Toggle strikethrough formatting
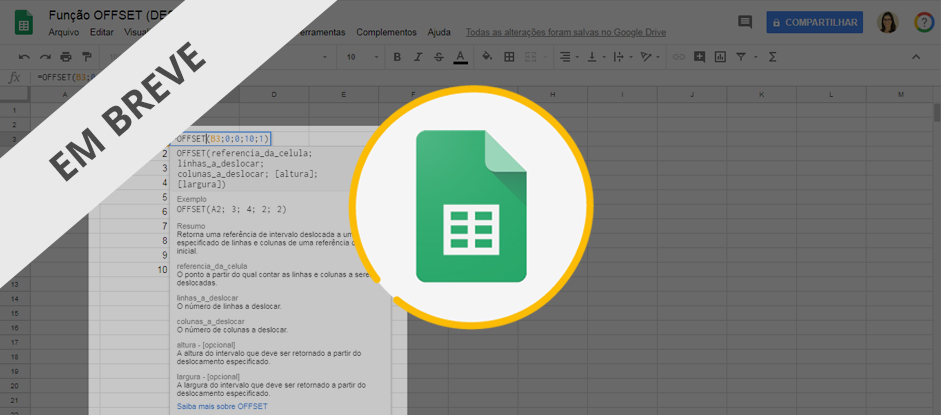 [438, 57]
